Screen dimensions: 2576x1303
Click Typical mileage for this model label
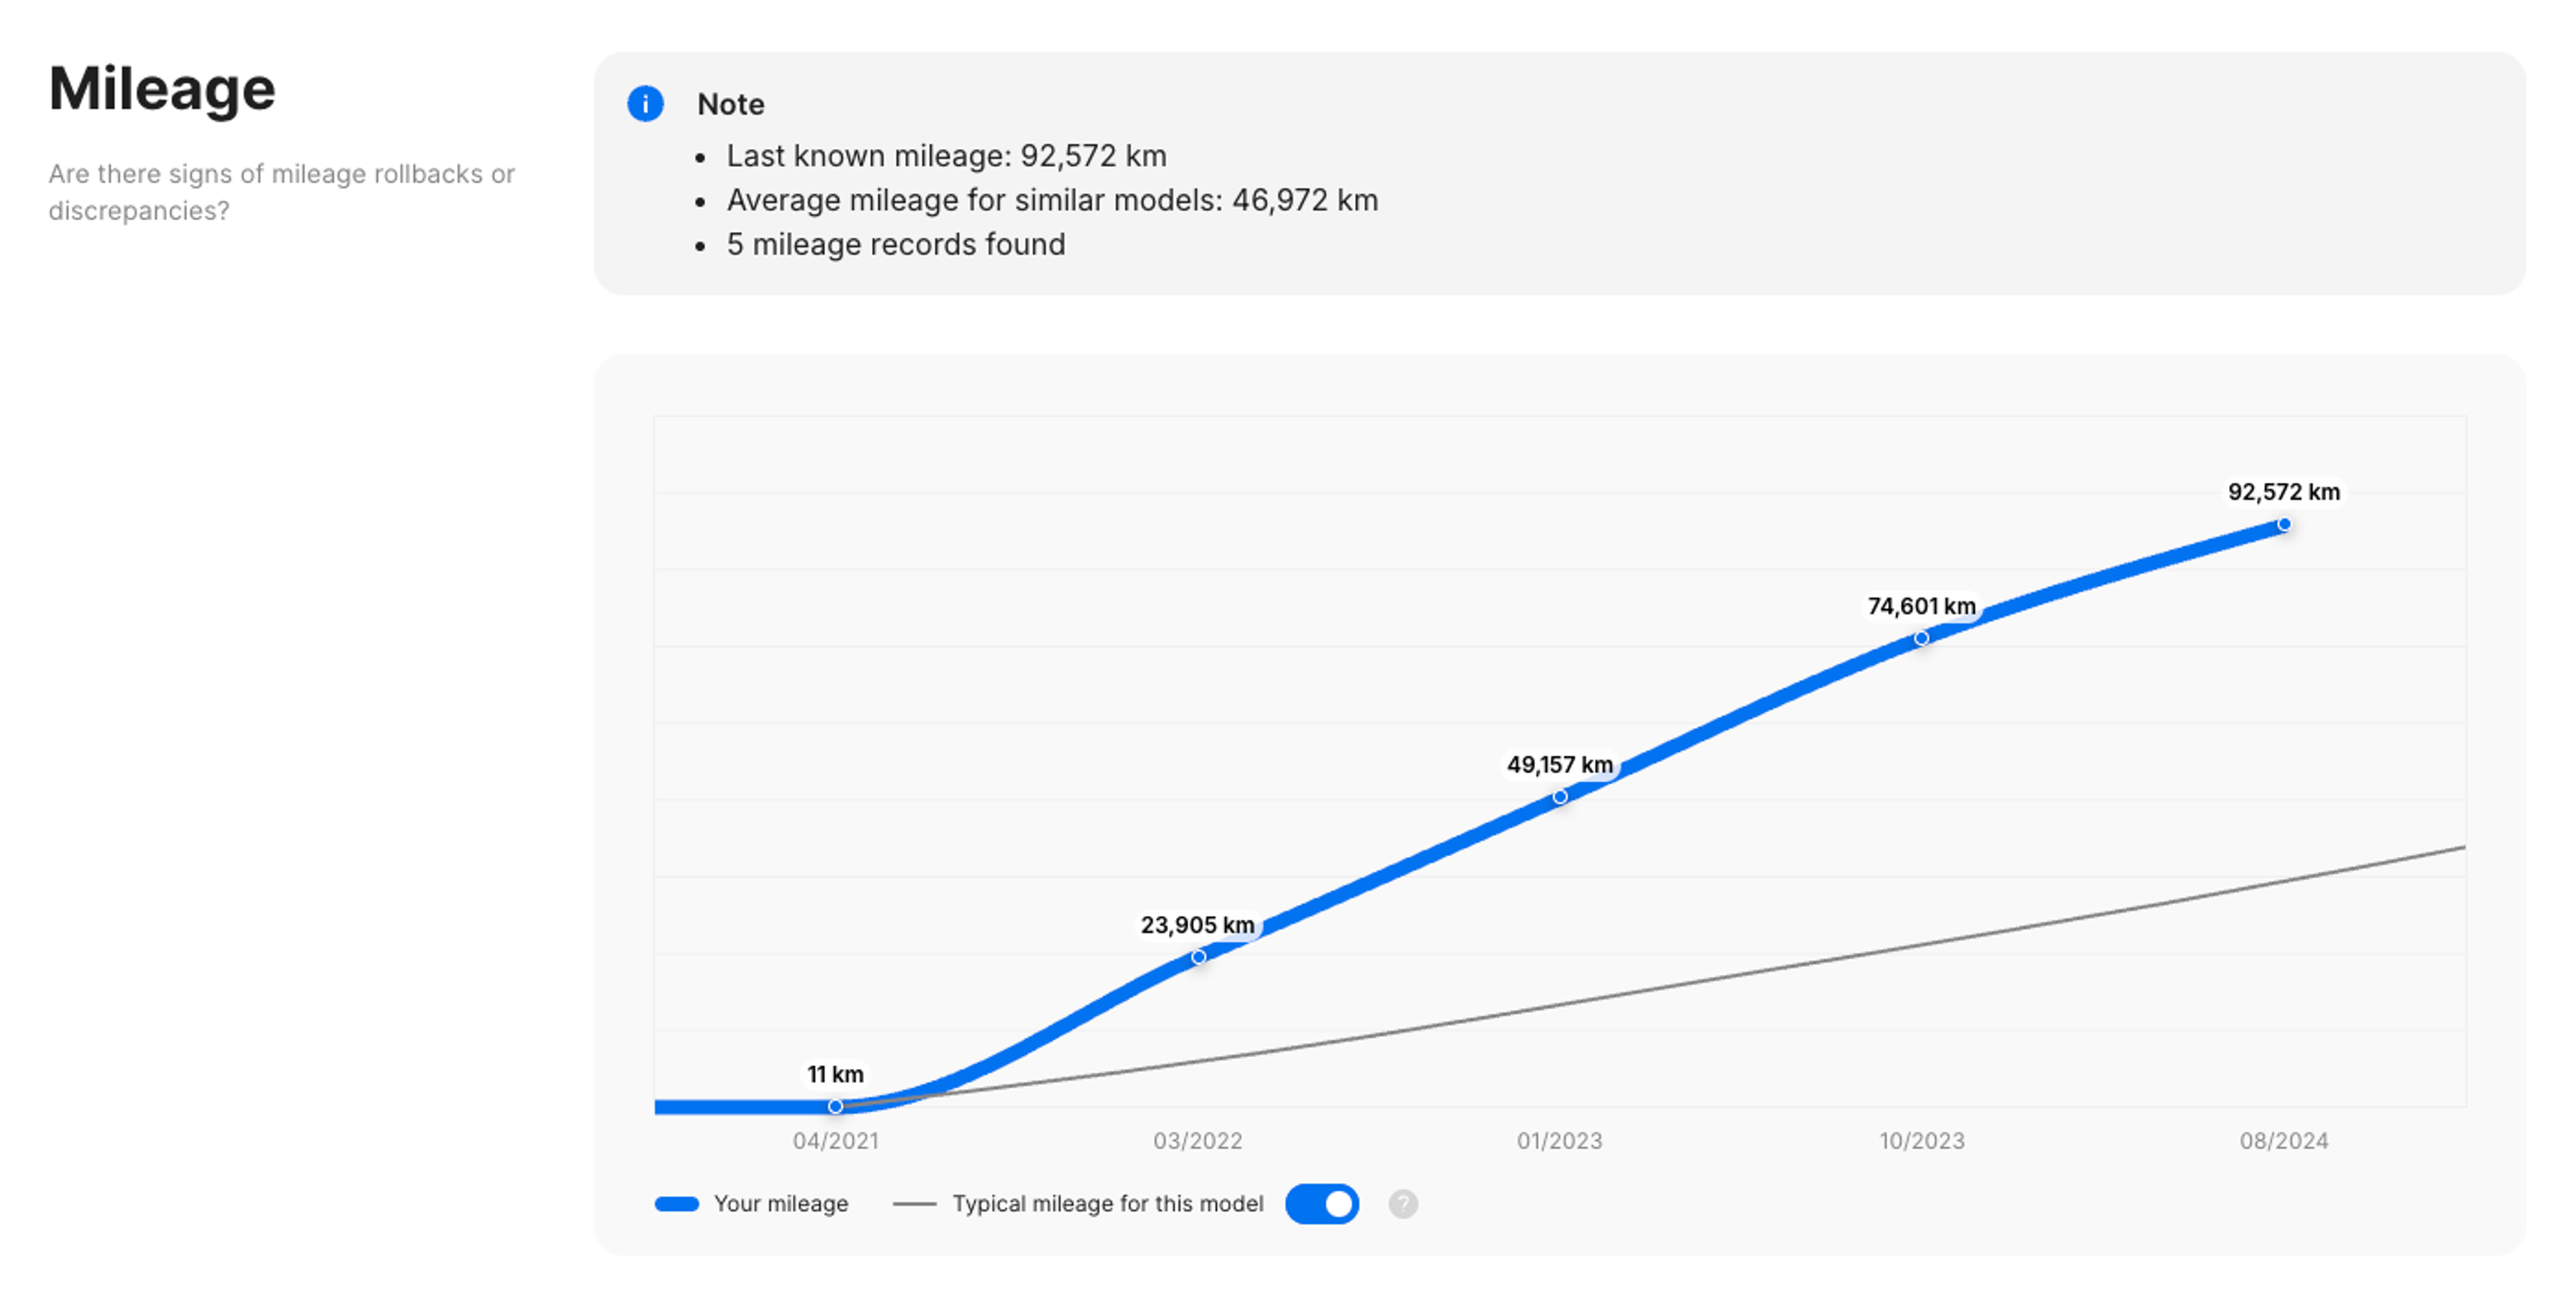[1107, 1203]
